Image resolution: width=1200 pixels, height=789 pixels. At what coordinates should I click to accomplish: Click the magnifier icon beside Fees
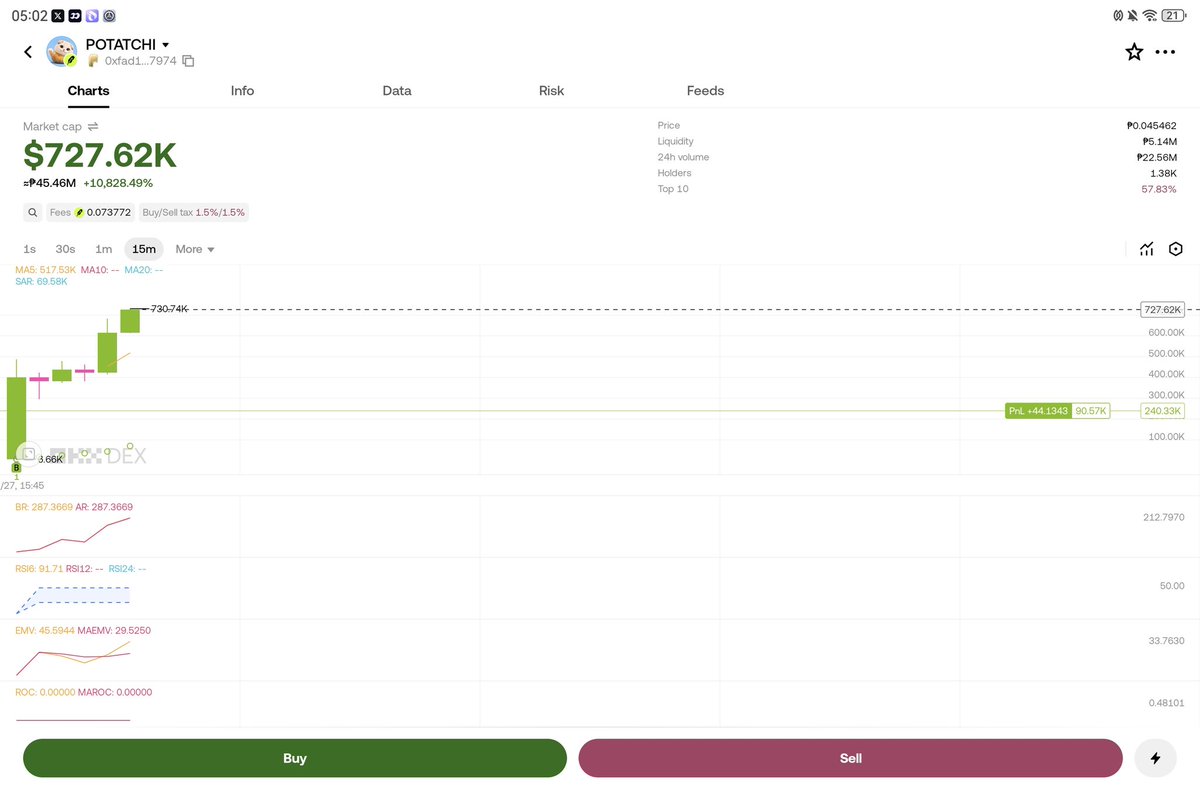point(33,212)
